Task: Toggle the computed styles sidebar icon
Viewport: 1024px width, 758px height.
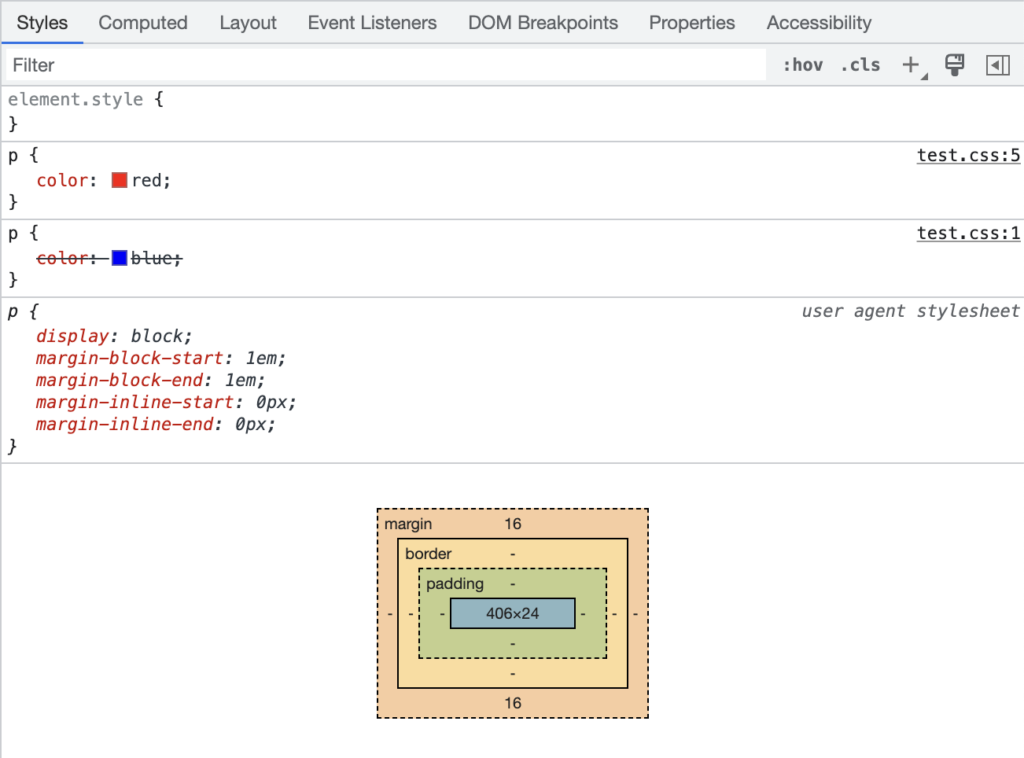Action: coord(997,65)
